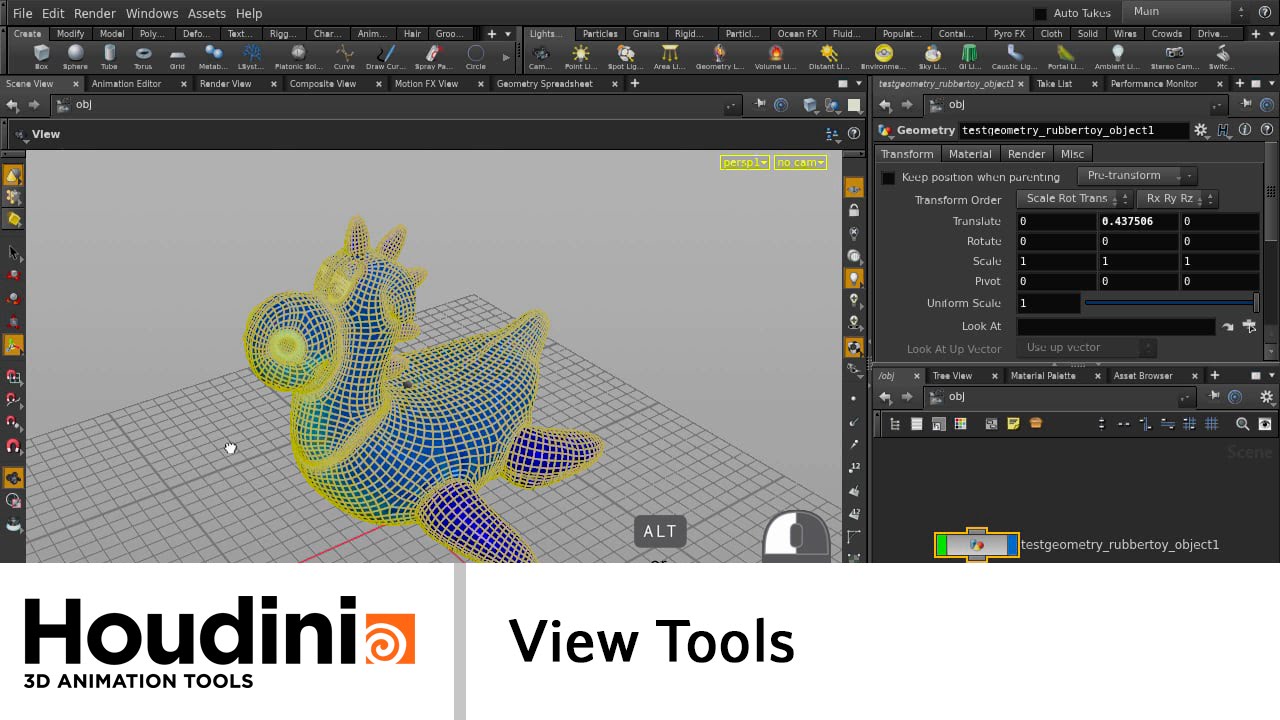Viewport: 1280px width, 720px height.
Task: Toggle the Auto Takes checkbox
Action: click(x=1040, y=14)
